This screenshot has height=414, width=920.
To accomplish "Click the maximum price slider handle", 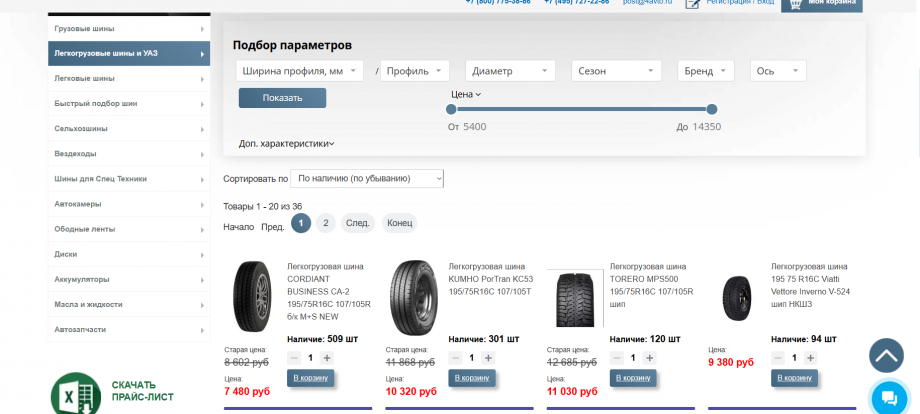I will [712, 109].
